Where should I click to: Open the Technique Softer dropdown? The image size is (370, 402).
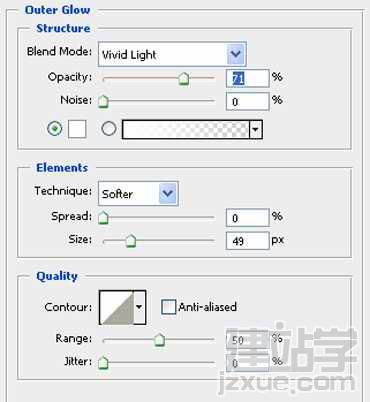pos(138,193)
